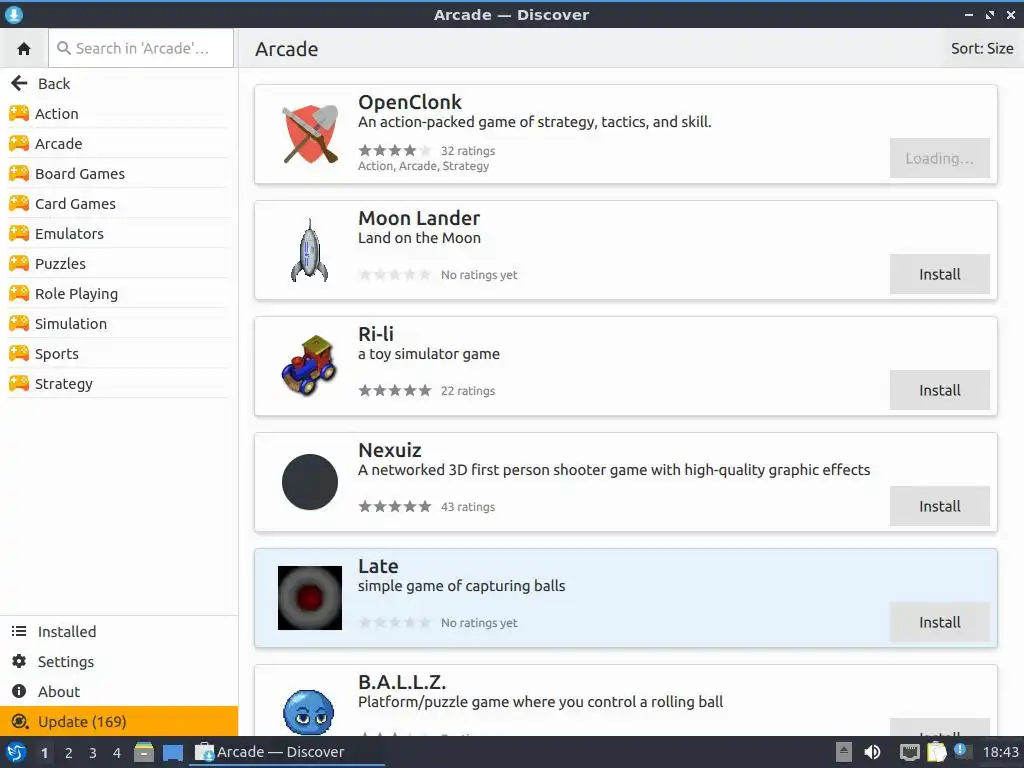Open the Ri-li title
Viewport: 1024px width, 768px height.
(x=376, y=334)
